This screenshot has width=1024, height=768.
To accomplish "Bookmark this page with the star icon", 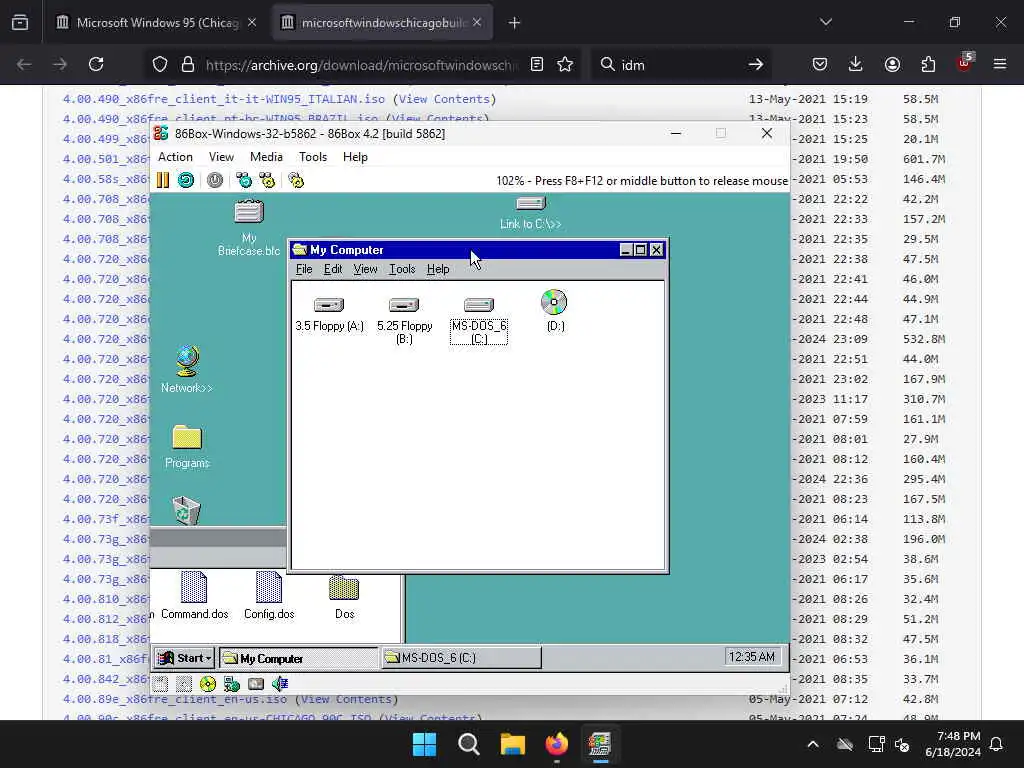I will [565, 64].
